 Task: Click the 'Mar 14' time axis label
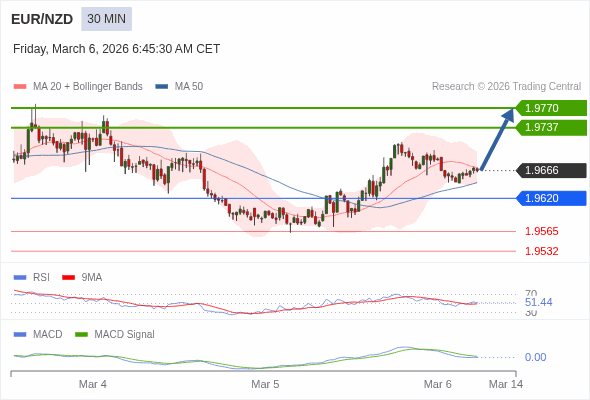(x=506, y=384)
